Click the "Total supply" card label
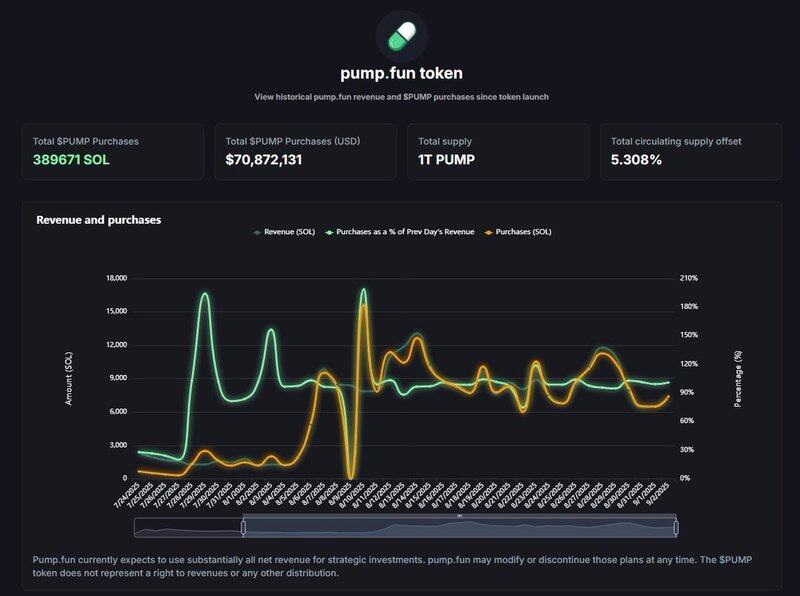 coord(445,141)
